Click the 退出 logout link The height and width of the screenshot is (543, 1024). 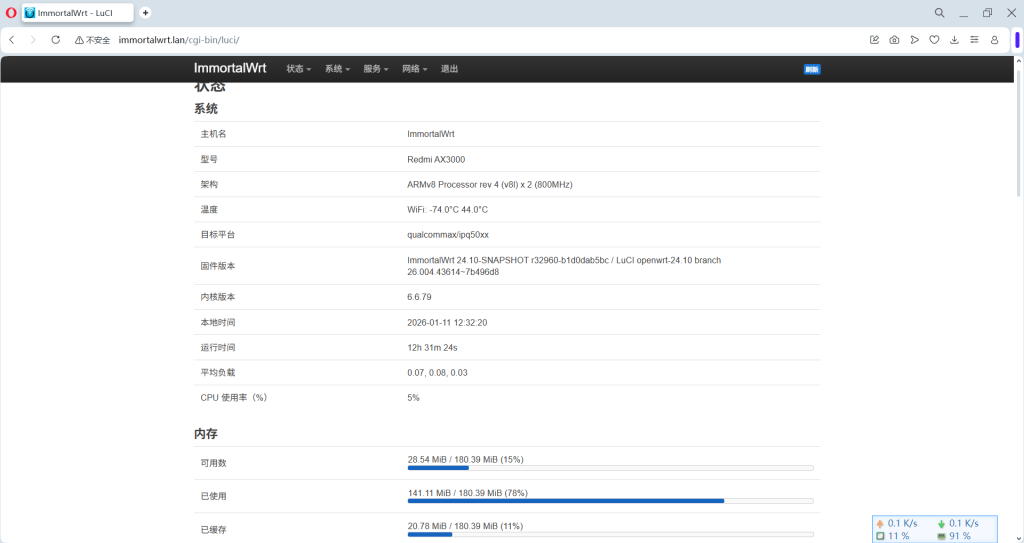[x=449, y=69]
